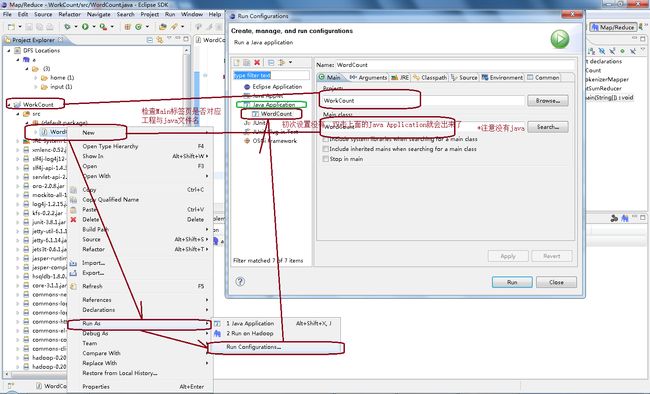Screen dimensions: 650x394
Task: Open the filter dropdown arrow in Run Configurations
Action: coord(290,62)
